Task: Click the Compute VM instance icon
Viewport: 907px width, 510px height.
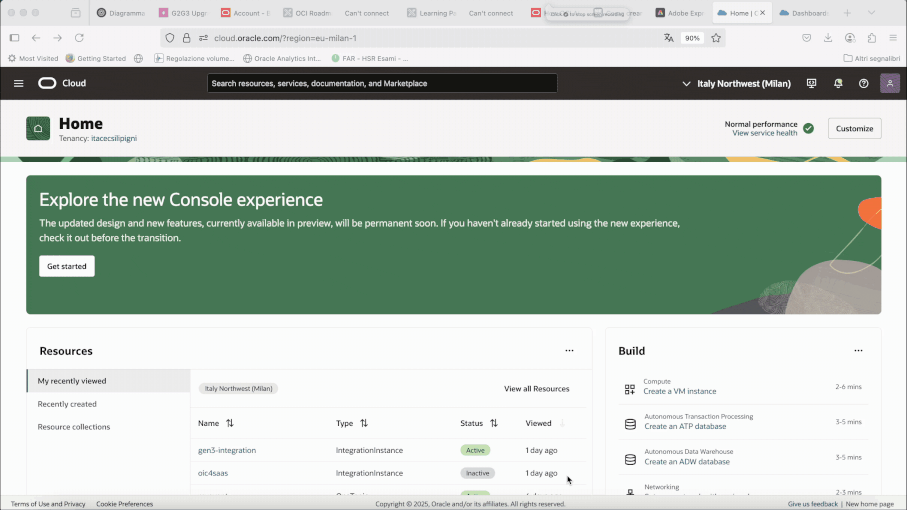Action: (x=630, y=389)
